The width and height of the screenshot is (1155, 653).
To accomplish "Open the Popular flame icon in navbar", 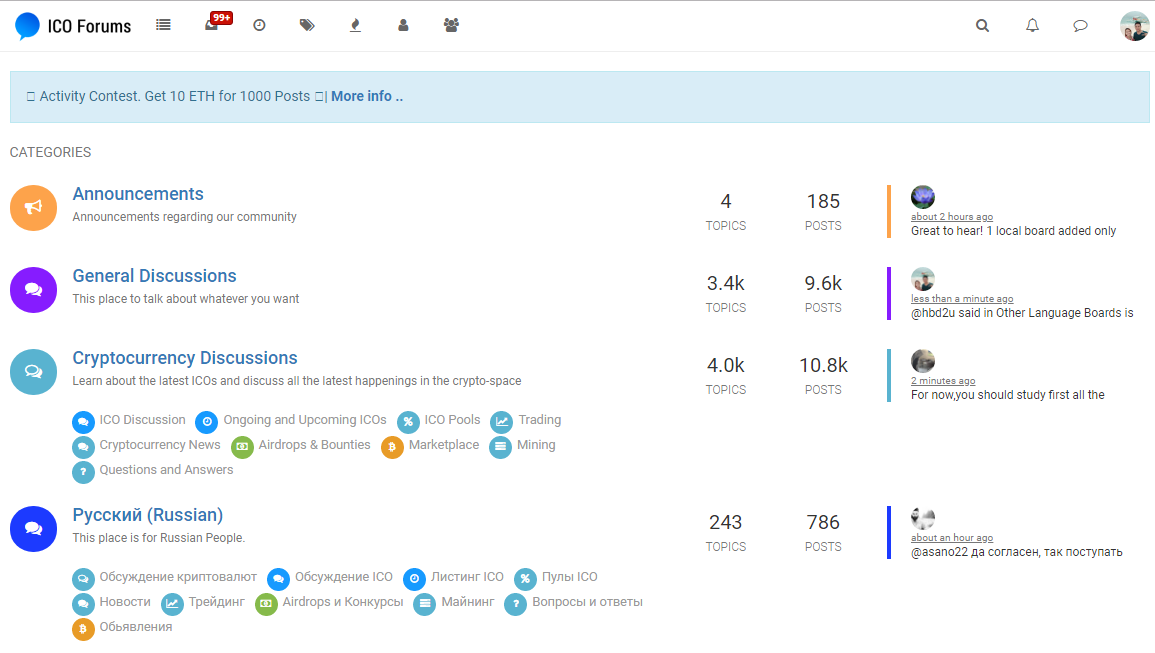I will (355, 25).
